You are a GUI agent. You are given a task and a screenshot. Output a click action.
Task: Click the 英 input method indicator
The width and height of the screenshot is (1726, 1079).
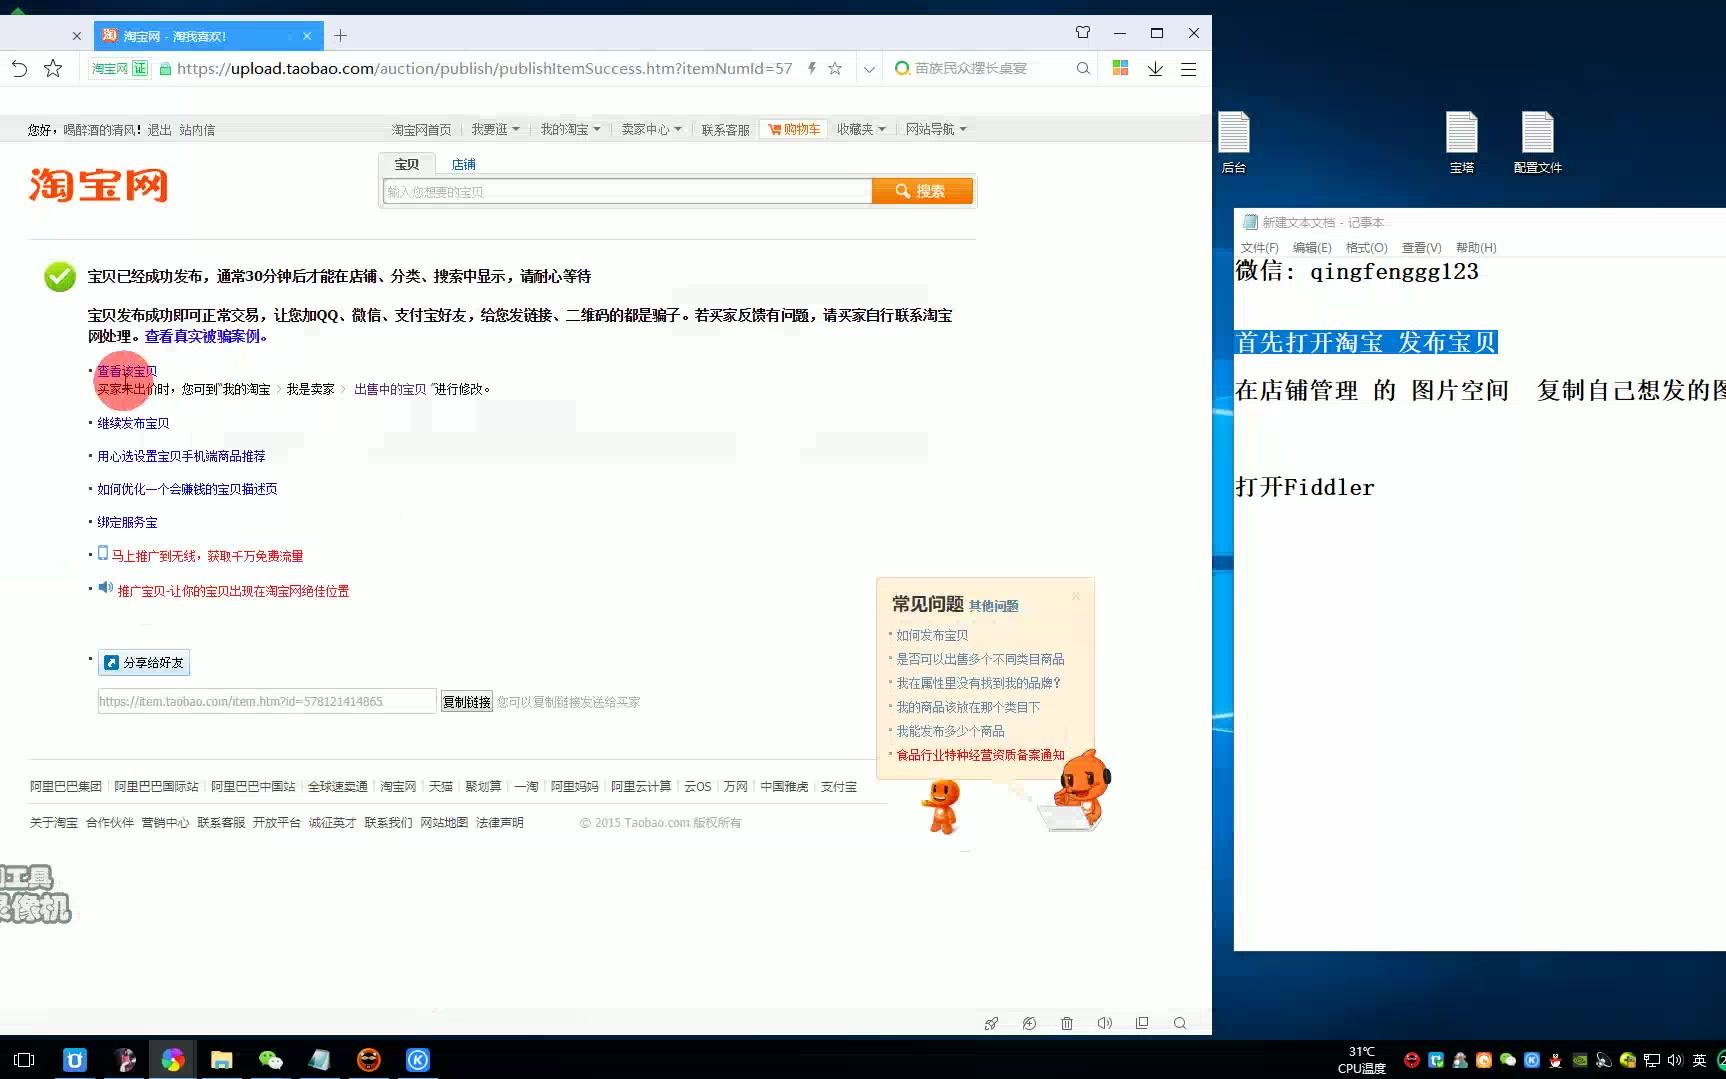point(1699,1060)
